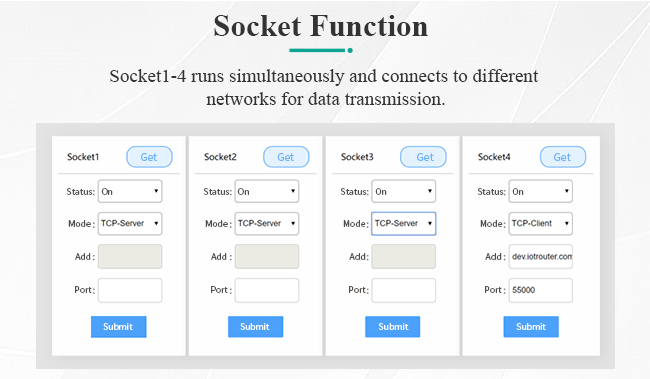The width and height of the screenshot is (650, 379).
Task: Click the Socket1 Port input field
Action: click(130, 290)
